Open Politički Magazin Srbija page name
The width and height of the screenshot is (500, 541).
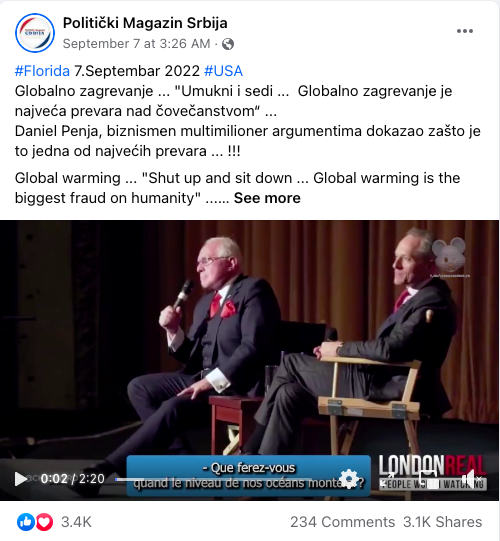coord(145,23)
